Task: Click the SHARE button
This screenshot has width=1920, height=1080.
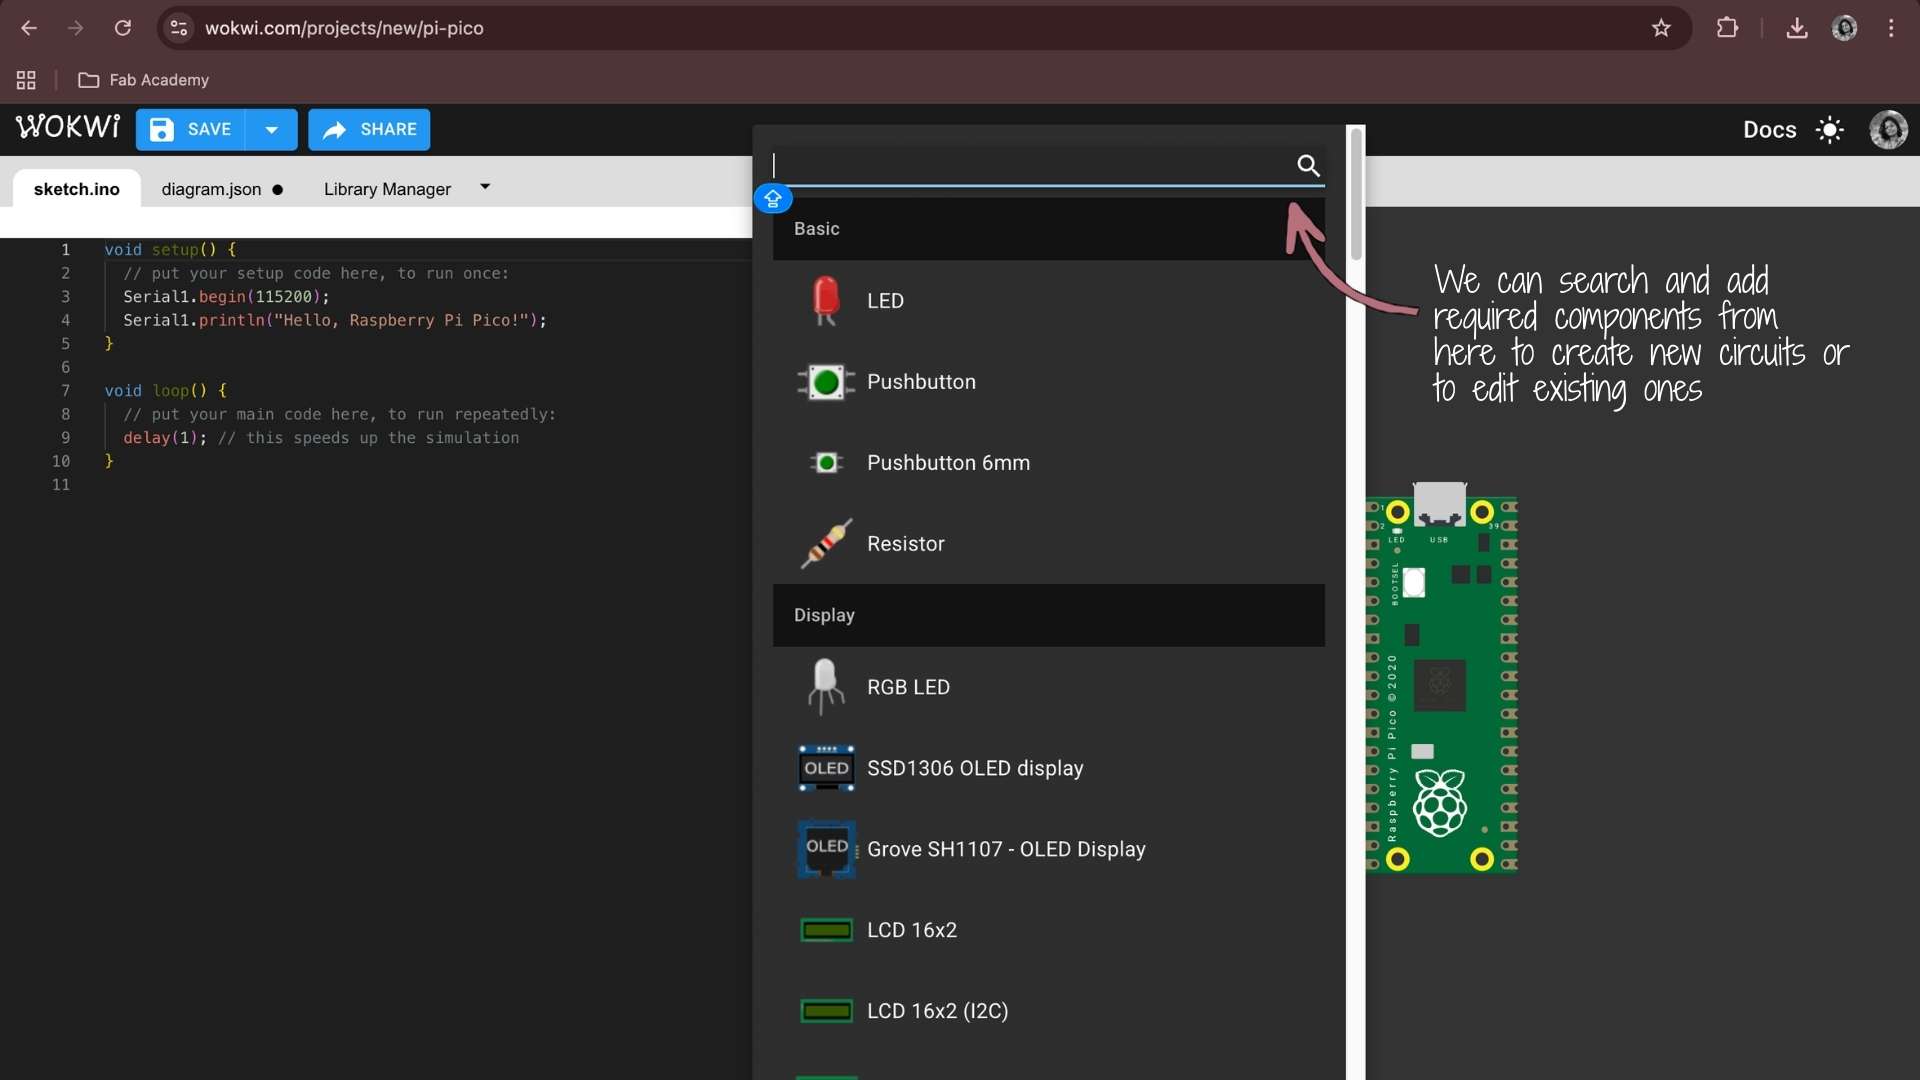Action: tap(369, 130)
